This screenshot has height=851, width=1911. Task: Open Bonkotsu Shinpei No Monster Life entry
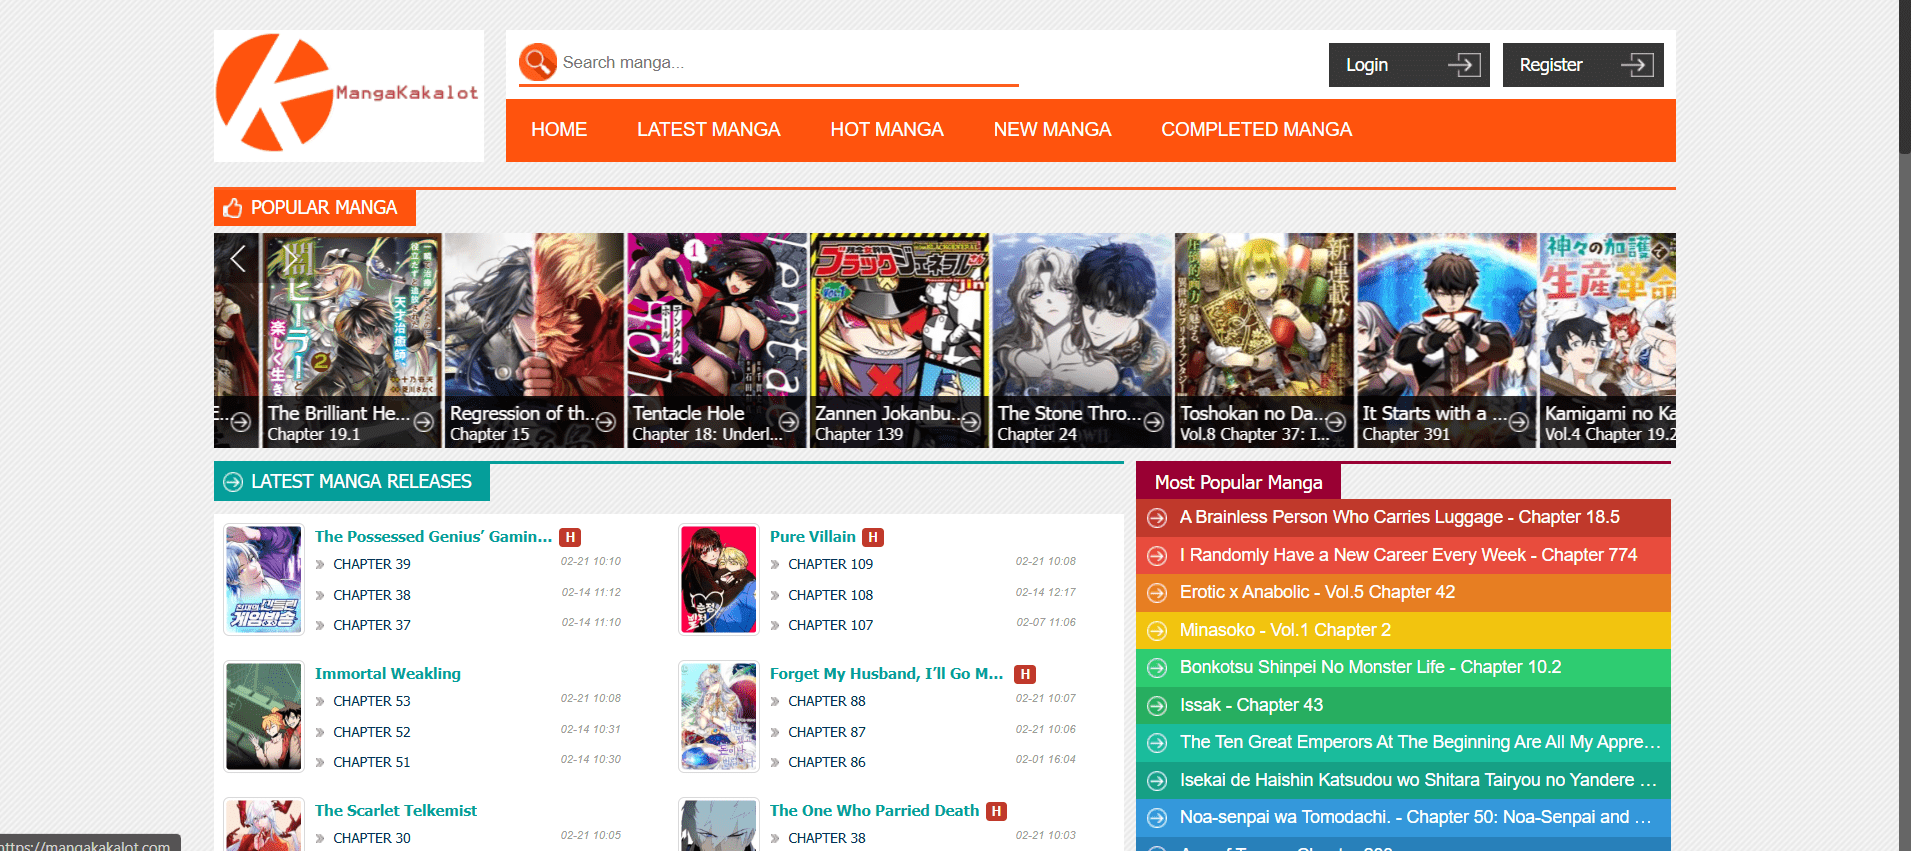click(1370, 667)
